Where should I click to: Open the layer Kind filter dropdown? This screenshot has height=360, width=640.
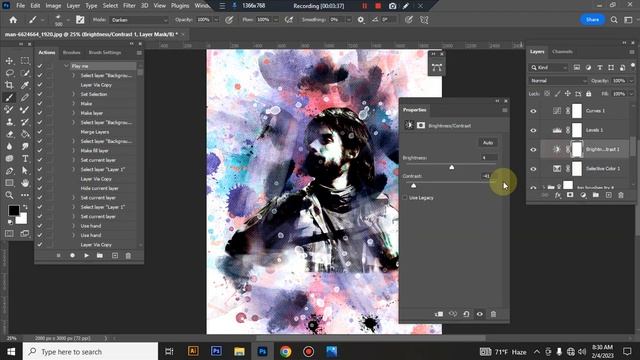pyautogui.click(x=549, y=67)
